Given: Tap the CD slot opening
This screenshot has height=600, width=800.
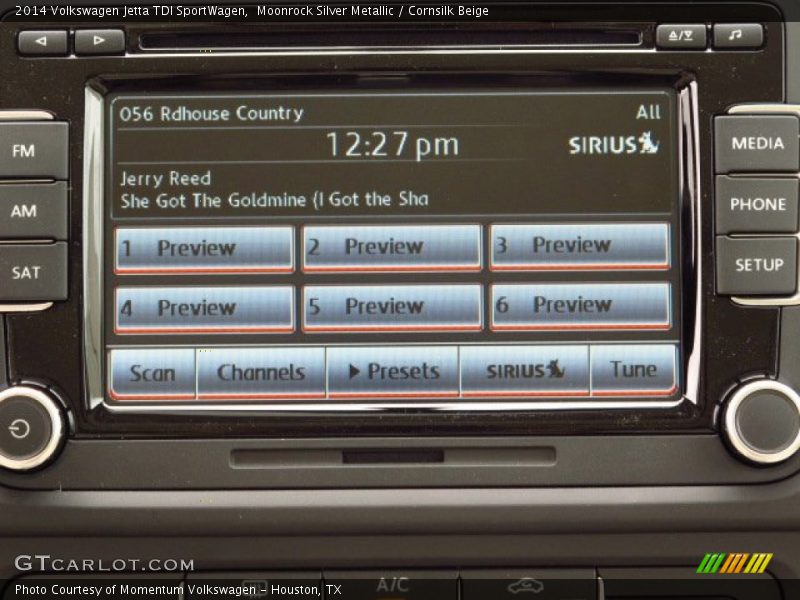Looking at the screenshot, I should coord(390,39).
